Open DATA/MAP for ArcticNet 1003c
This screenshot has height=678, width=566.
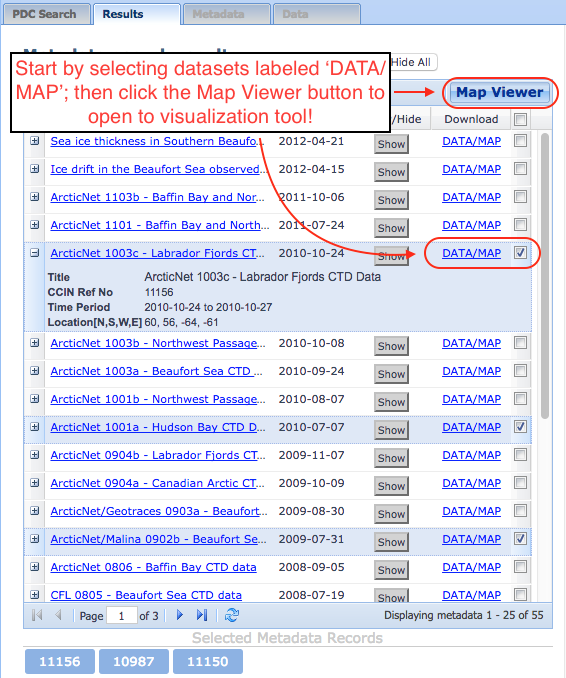[x=471, y=253]
